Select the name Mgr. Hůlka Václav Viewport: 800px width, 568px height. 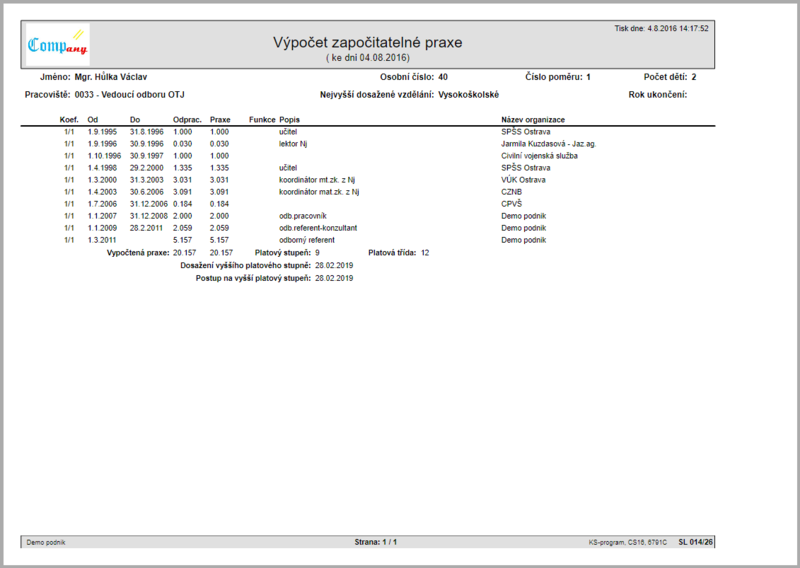(111, 77)
